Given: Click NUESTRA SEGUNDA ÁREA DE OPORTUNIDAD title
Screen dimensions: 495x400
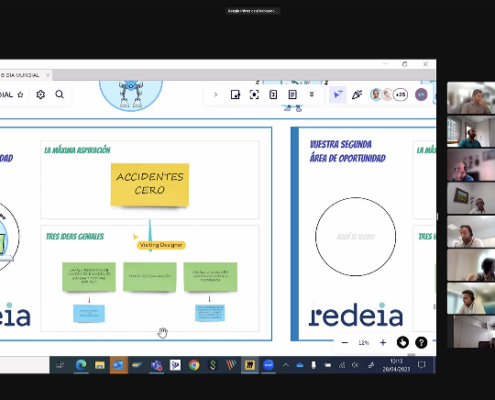Looking at the screenshot, I should coord(348,151).
